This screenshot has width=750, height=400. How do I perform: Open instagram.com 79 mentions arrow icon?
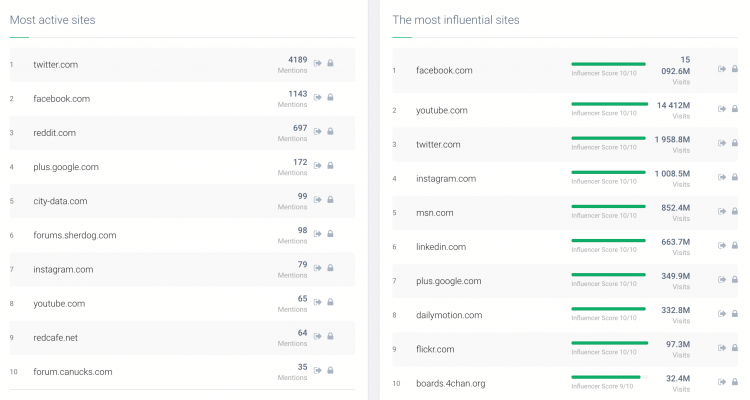pyautogui.click(x=318, y=268)
